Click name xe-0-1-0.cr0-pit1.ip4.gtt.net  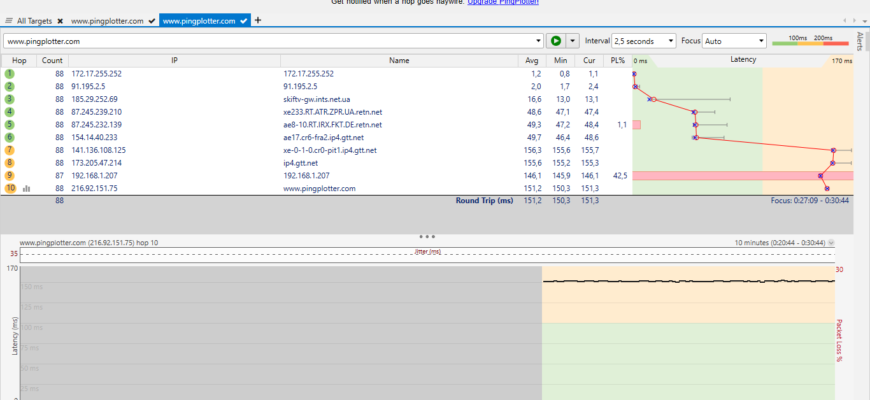click(330, 150)
